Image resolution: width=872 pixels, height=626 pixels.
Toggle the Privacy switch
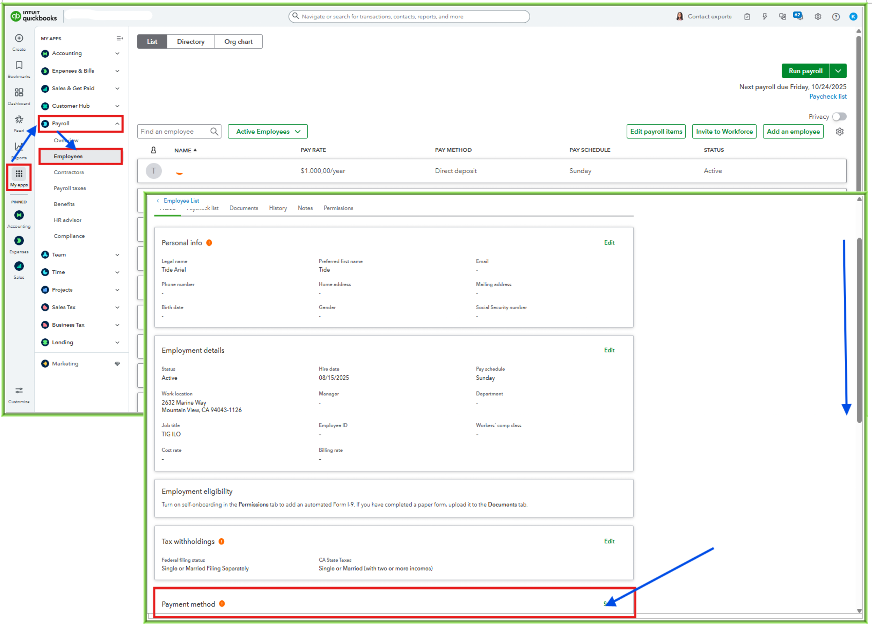[x=839, y=117]
